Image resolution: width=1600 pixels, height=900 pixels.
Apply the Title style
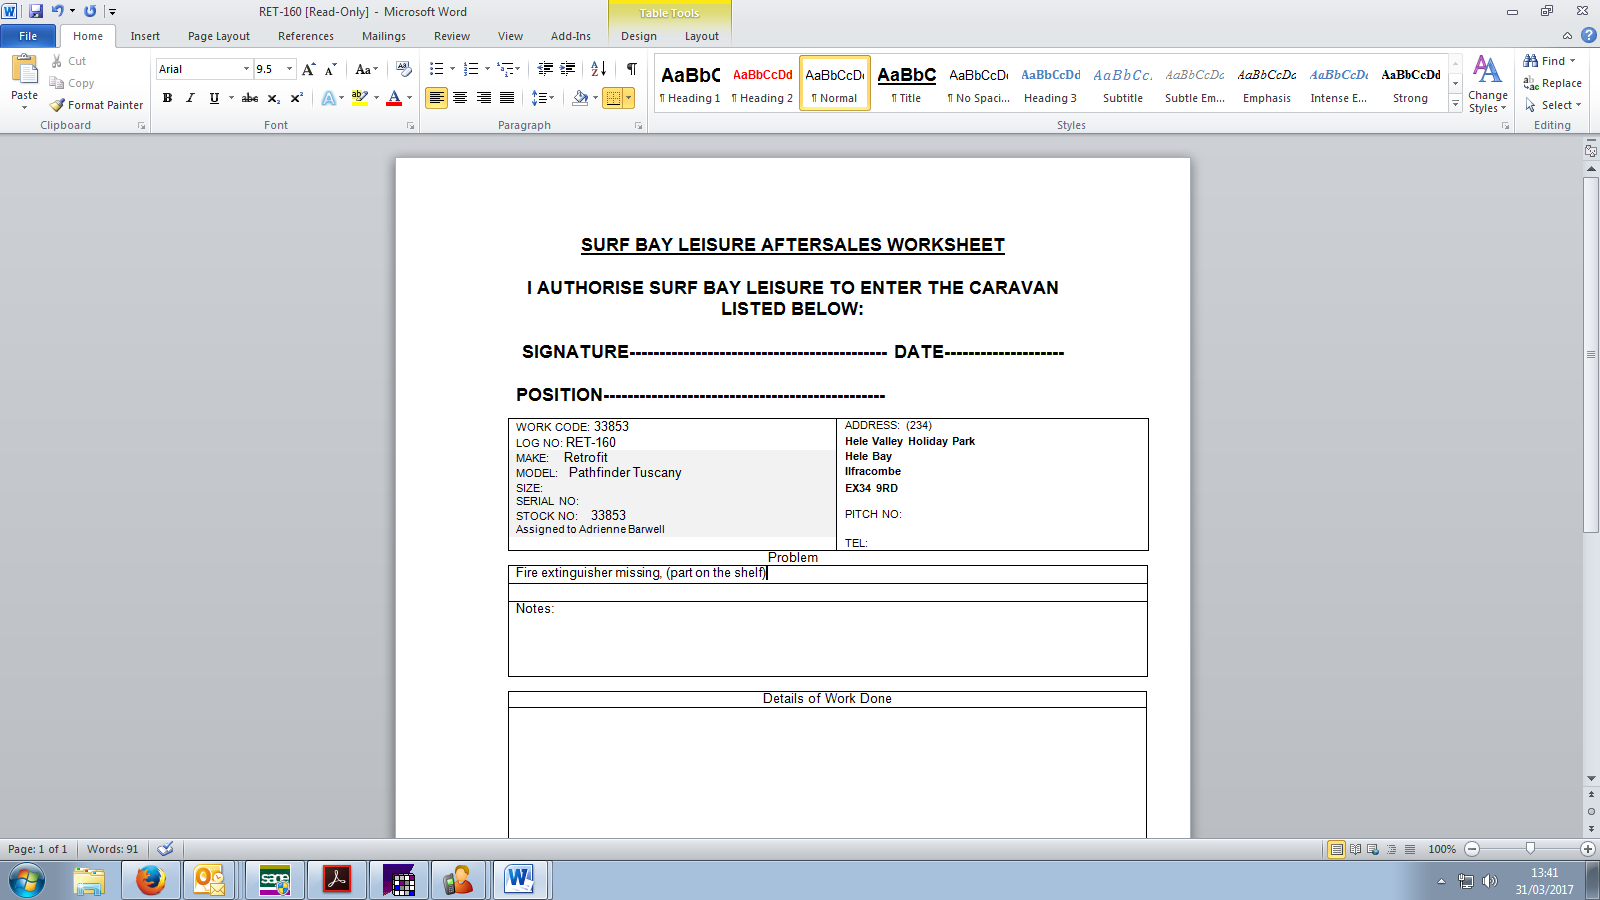tap(906, 83)
